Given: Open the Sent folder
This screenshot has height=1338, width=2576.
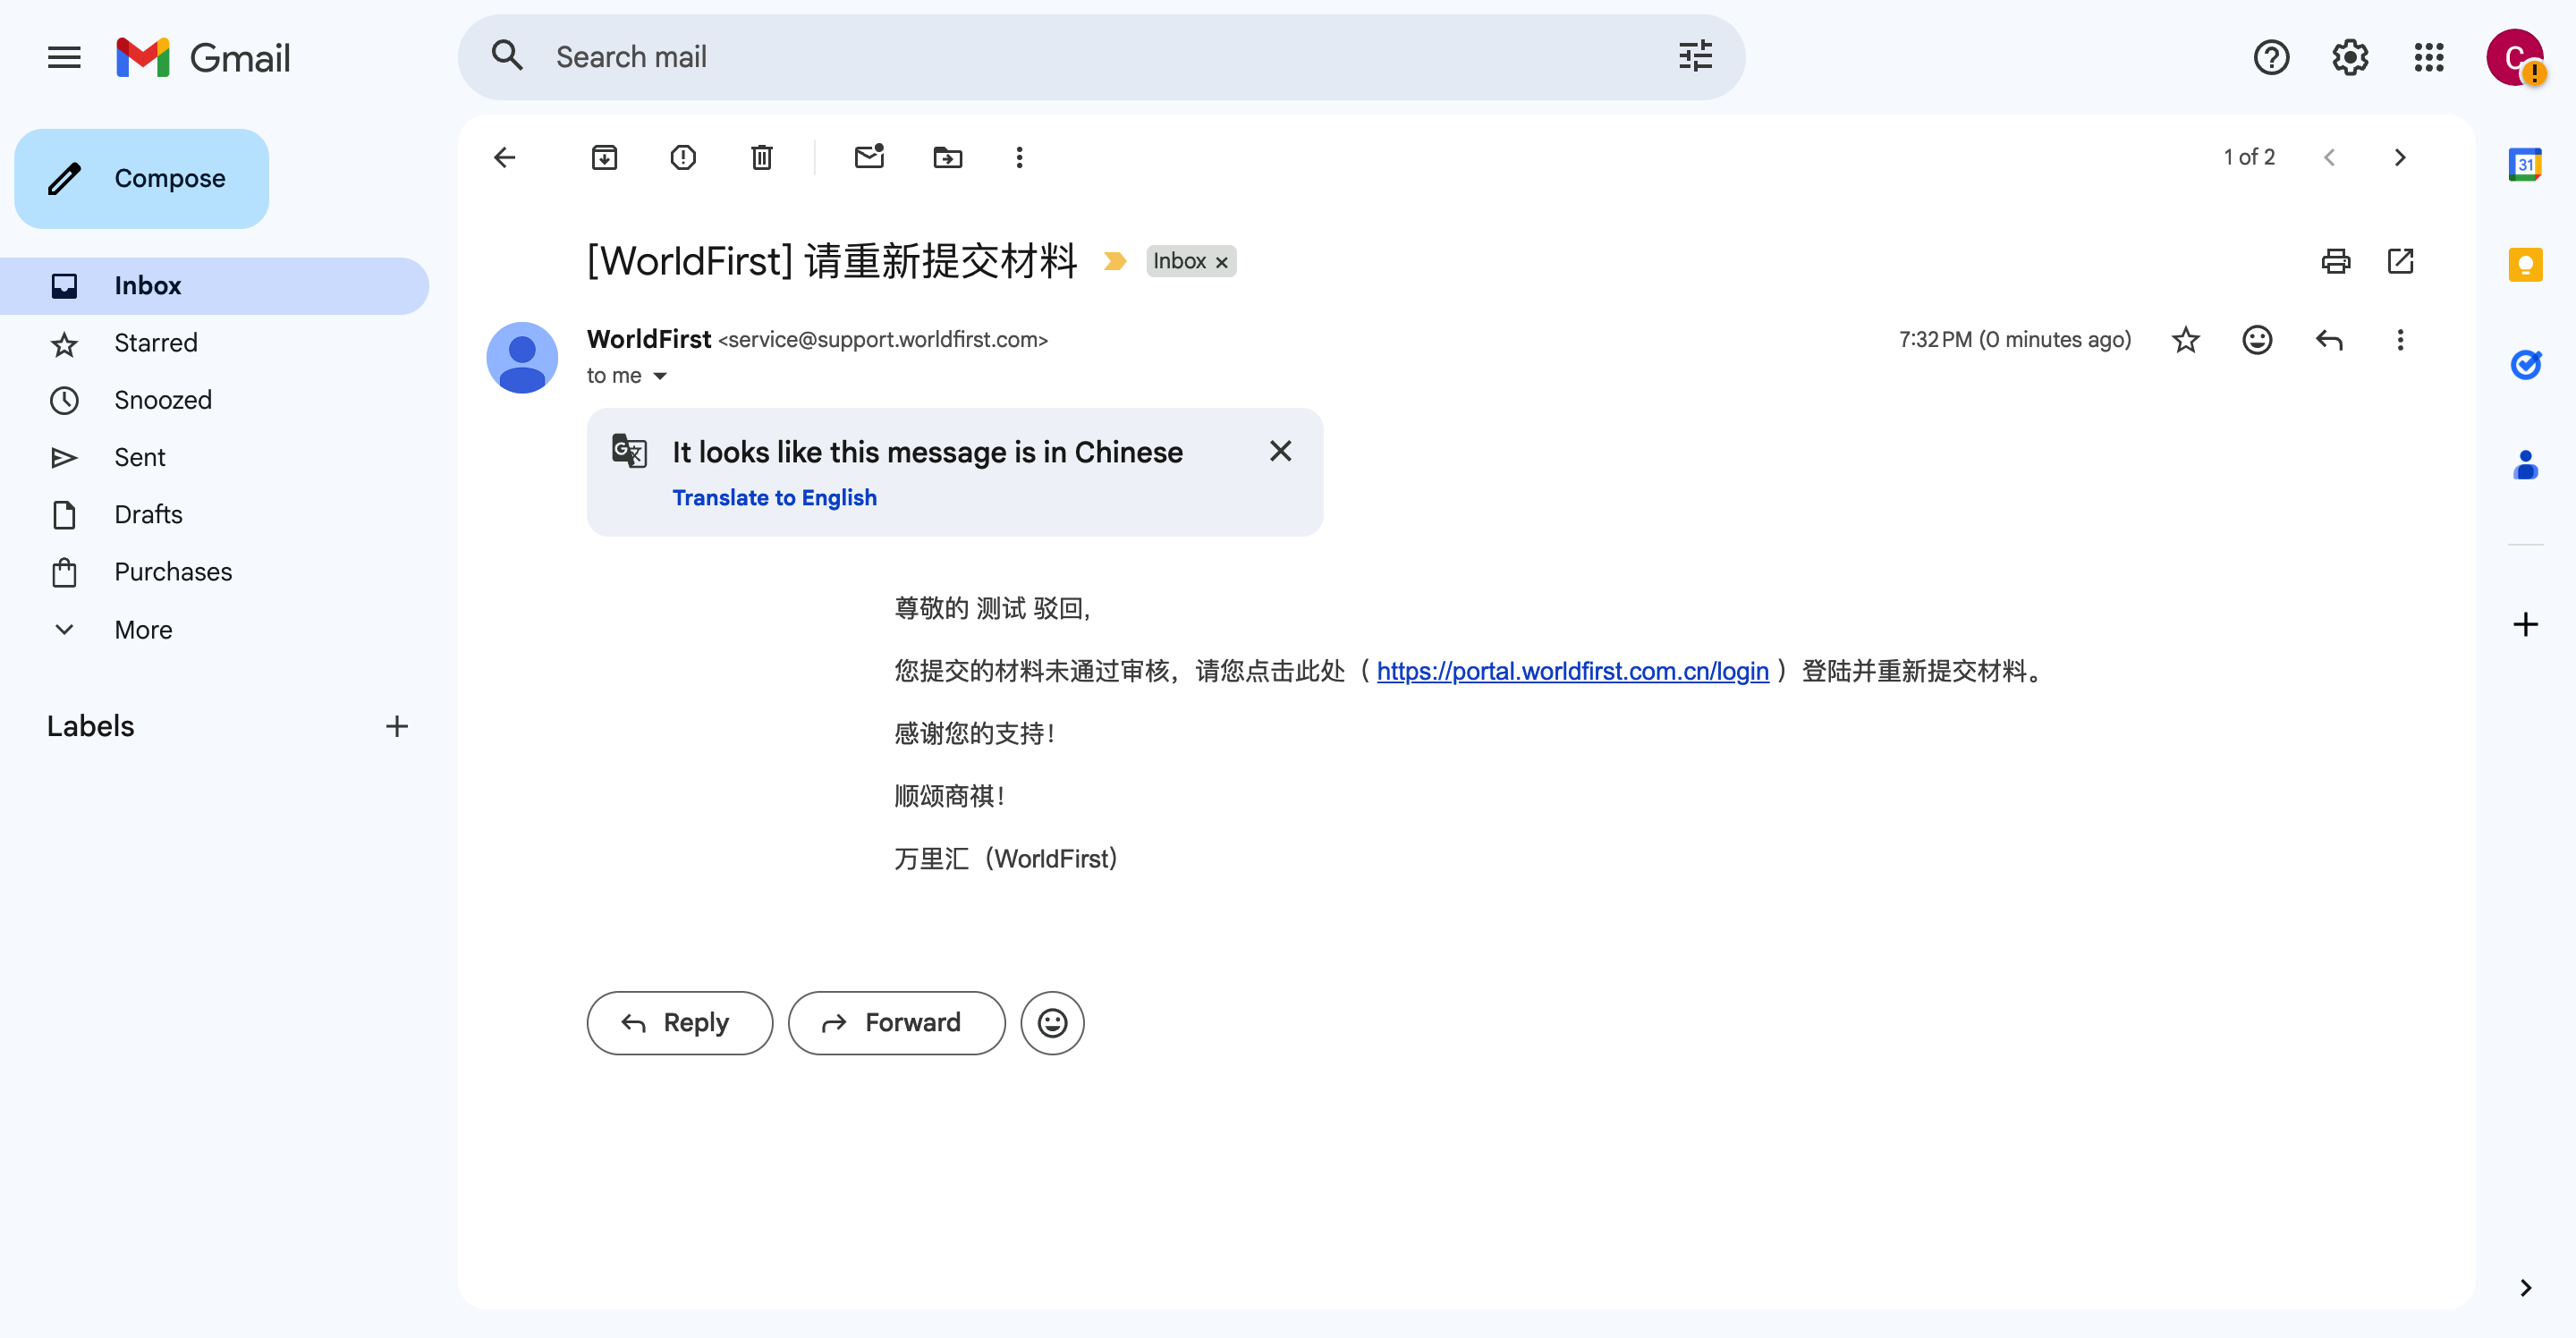Looking at the screenshot, I should click(x=214, y=457).
